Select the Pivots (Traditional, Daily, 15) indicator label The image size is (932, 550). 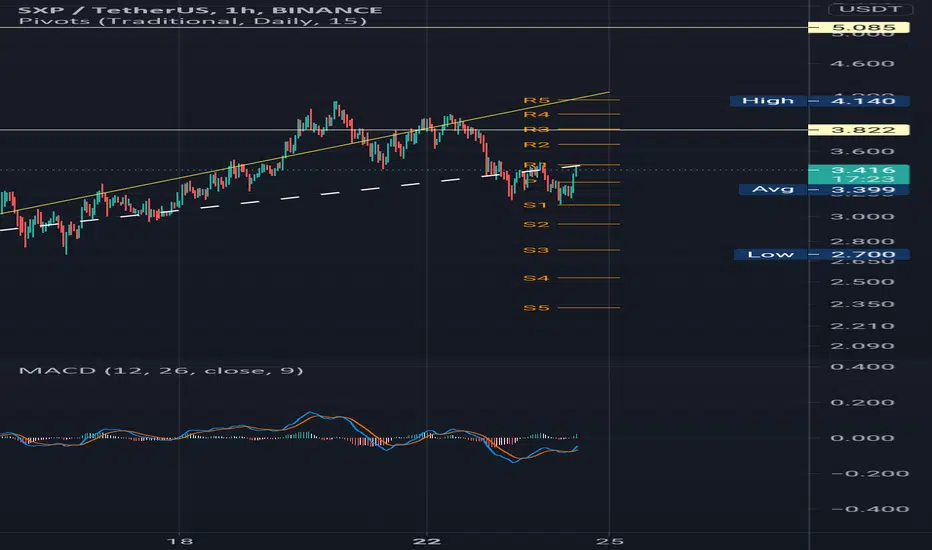193,21
